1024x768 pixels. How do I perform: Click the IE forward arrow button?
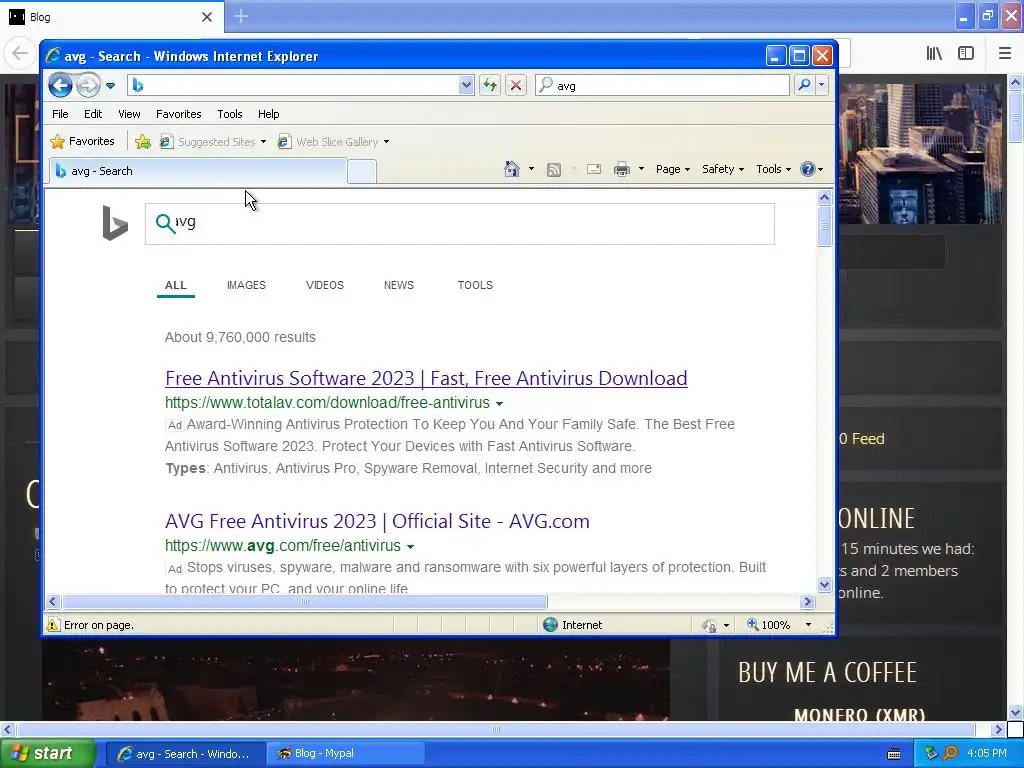(x=89, y=86)
